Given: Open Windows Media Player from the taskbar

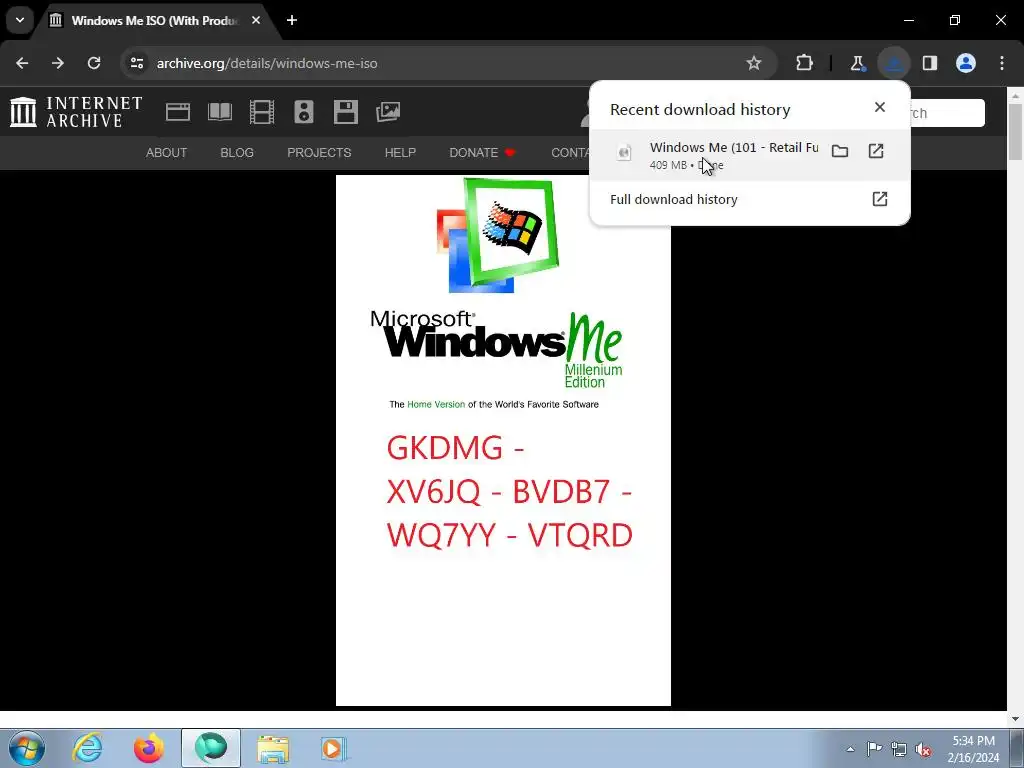Looking at the screenshot, I should pos(333,748).
